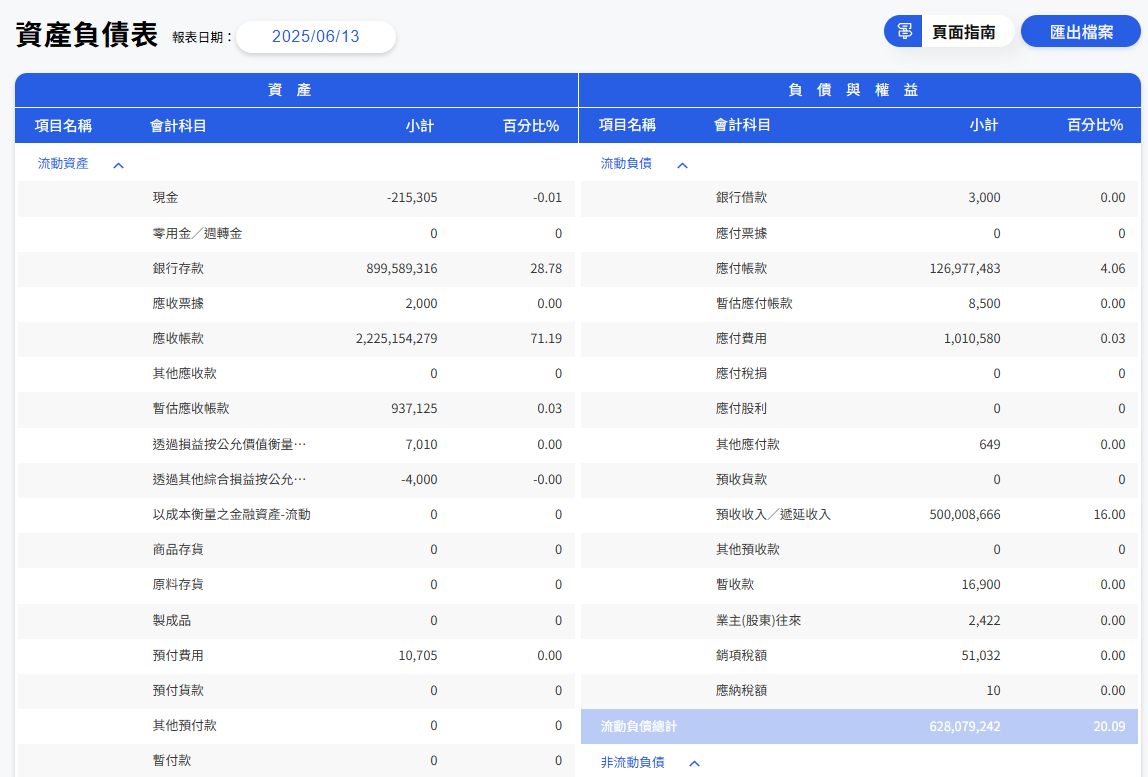
Task: Open the 報表日期 date field
Action: click(316, 37)
